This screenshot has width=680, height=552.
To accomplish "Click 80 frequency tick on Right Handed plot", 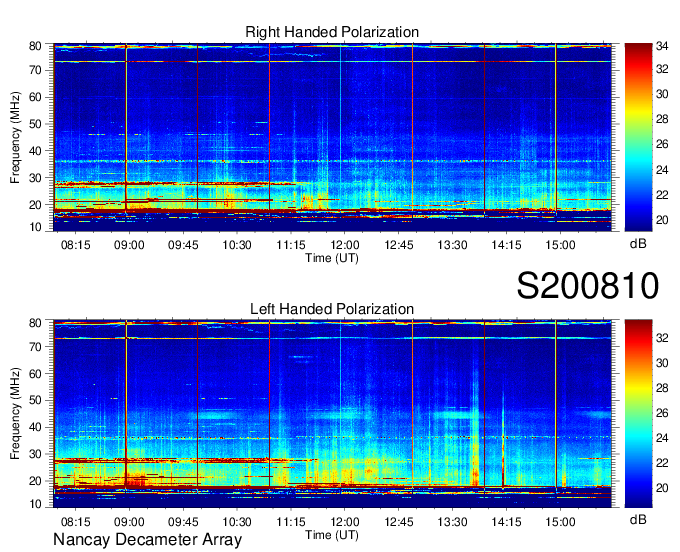I will click(x=35, y=46).
